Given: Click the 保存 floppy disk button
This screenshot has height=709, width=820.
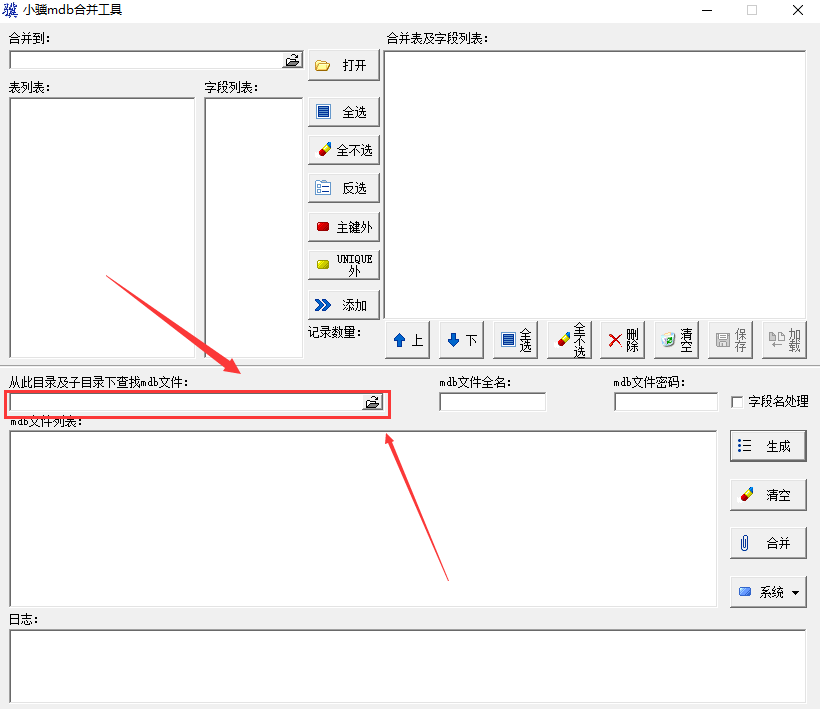Looking at the screenshot, I should point(731,340).
